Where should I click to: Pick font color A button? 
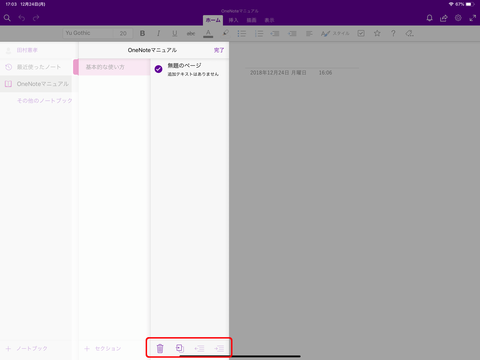[208, 33]
